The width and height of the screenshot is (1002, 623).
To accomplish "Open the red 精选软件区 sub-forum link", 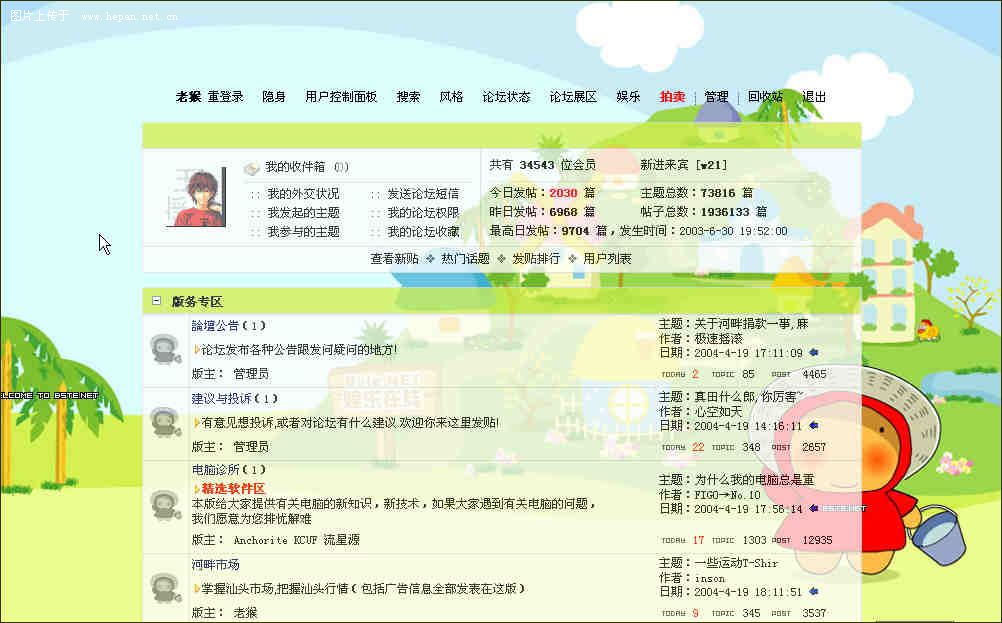I will 233,488.
